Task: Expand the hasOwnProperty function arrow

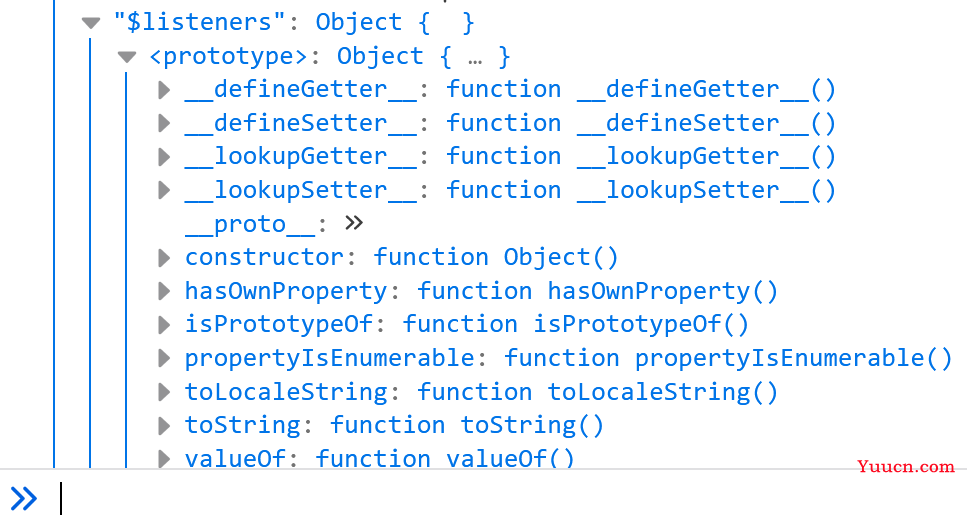Action: click(164, 291)
